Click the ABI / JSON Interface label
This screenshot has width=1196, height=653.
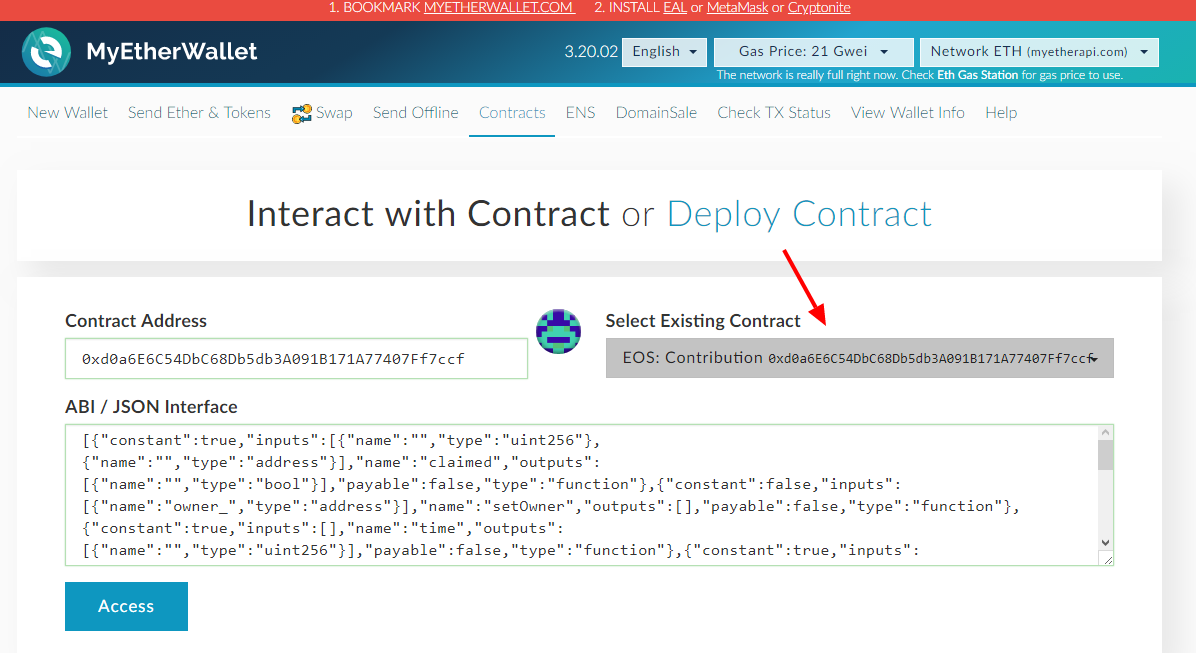[x=151, y=407]
